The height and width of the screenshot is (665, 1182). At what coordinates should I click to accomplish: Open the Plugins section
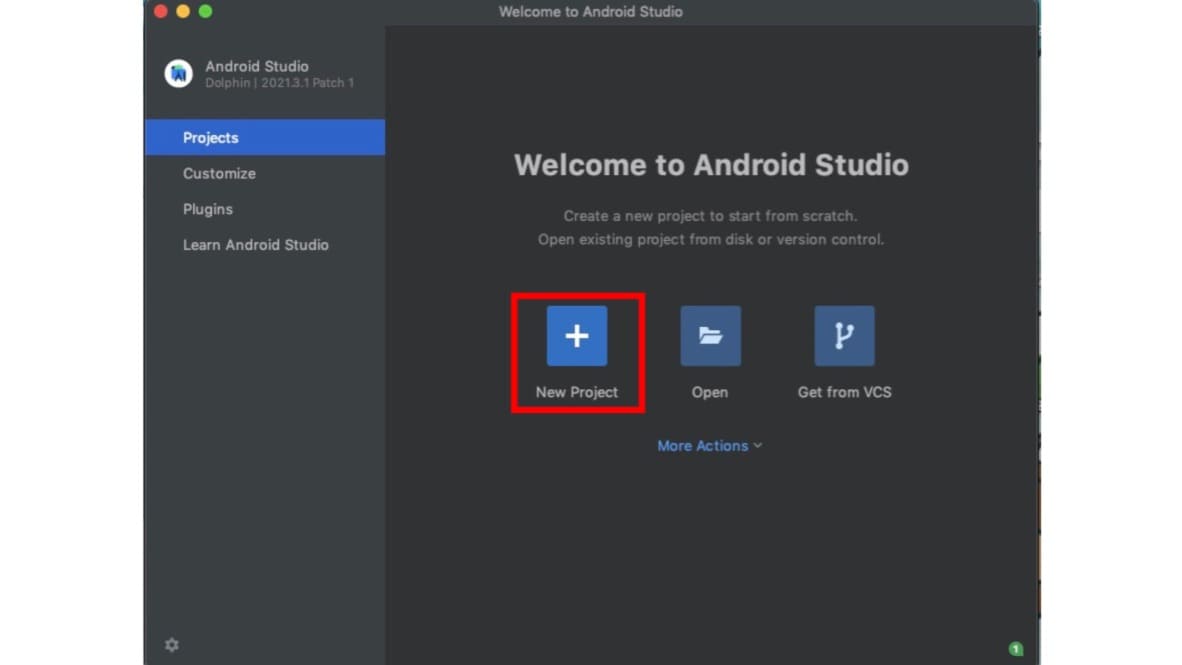click(x=208, y=209)
